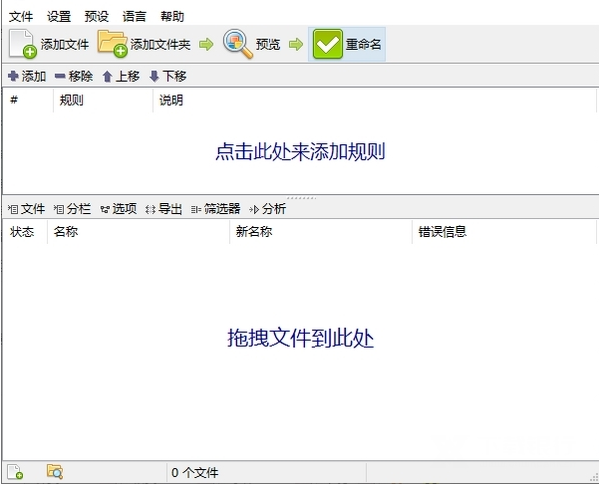Open the 语言 language menu
599x484 pixels.
pyautogui.click(x=134, y=16)
